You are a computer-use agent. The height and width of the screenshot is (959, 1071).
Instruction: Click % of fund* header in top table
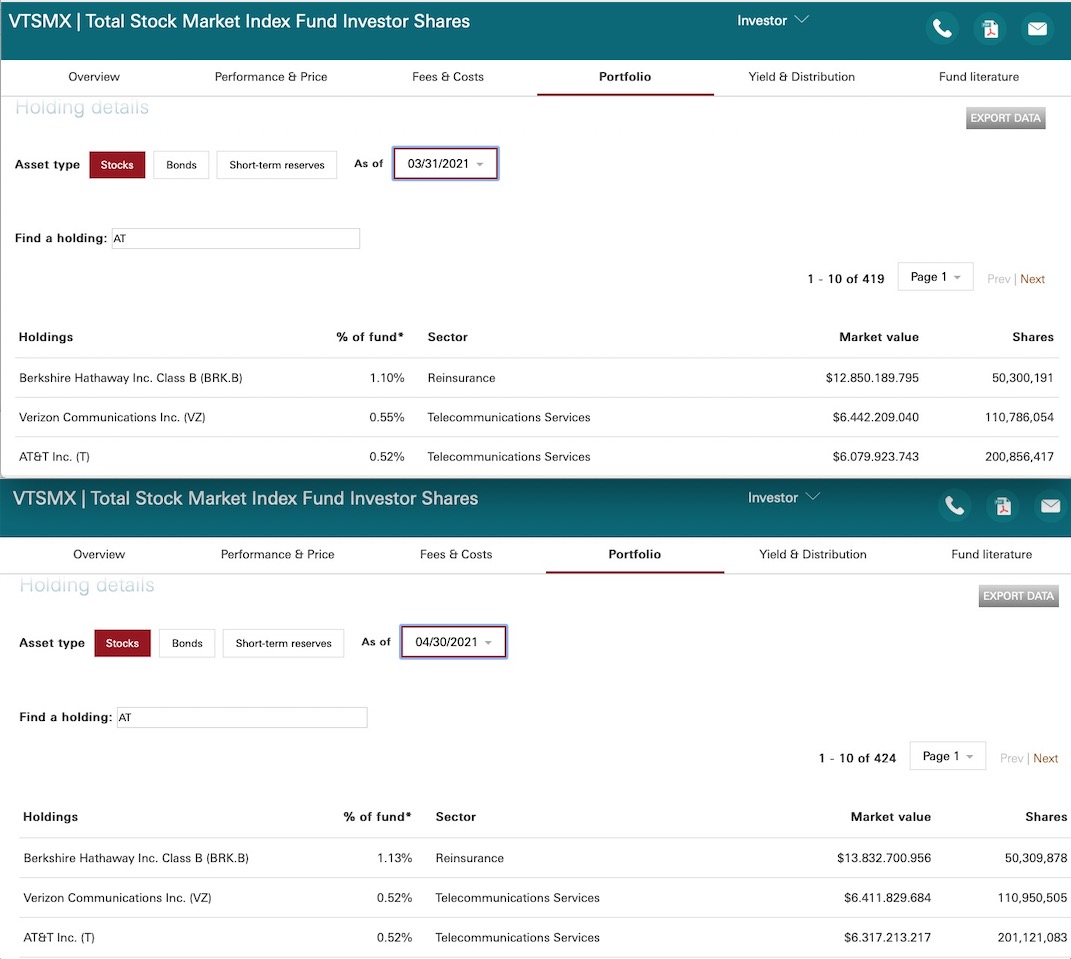[x=370, y=337]
